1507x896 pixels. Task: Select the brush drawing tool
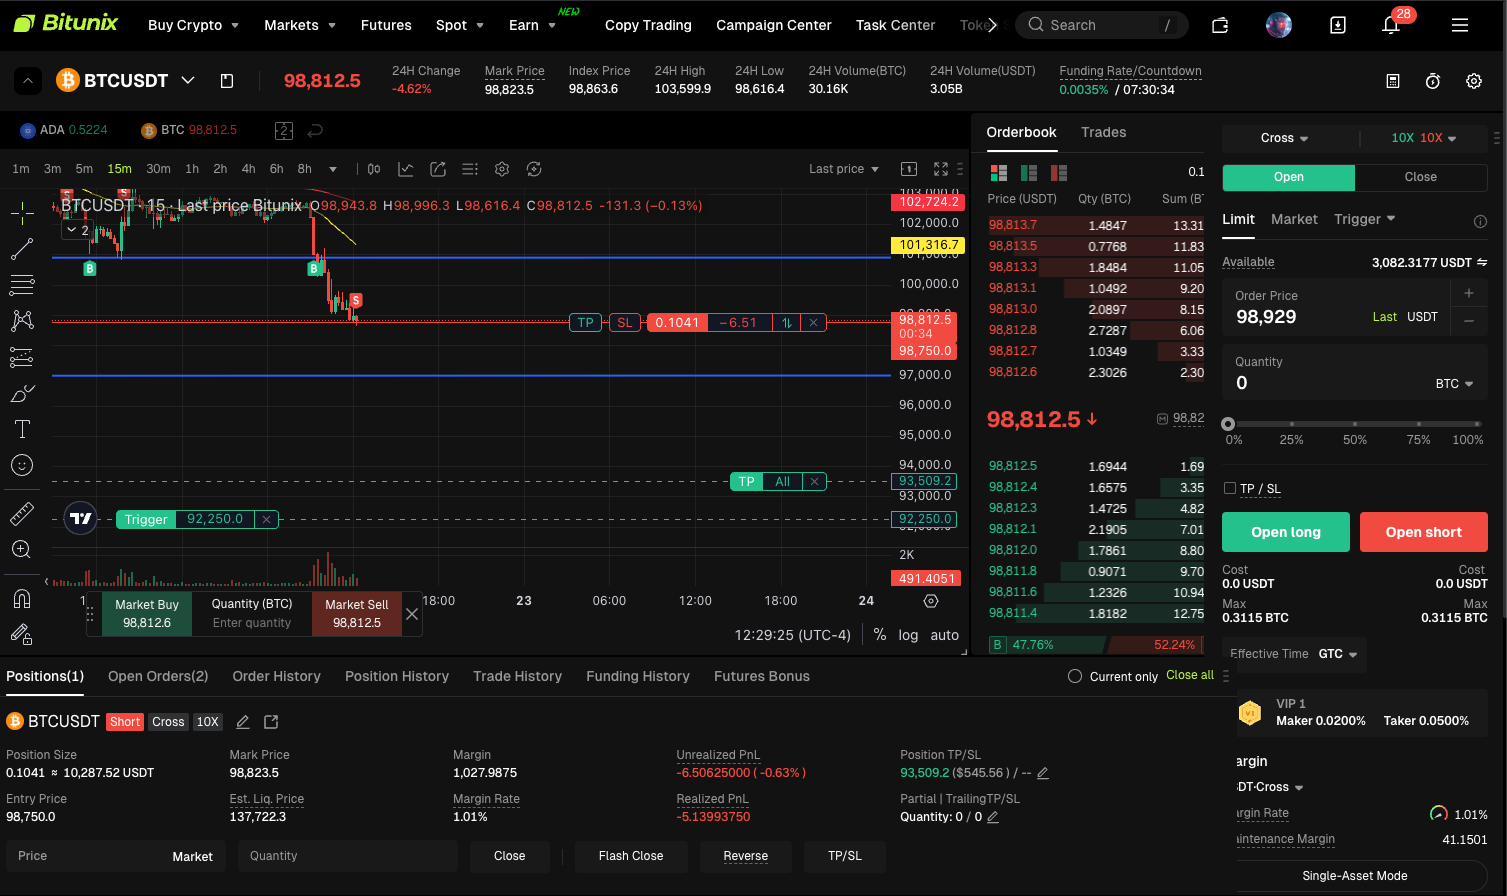pyautogui.click(x=22, y=393)
